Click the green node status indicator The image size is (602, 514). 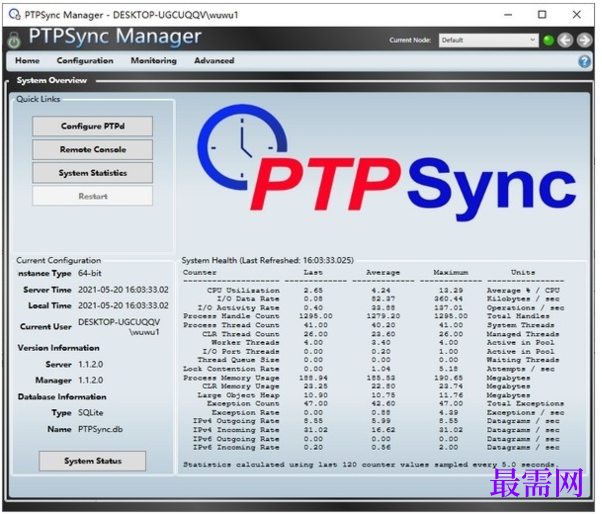(x=549, y=40)
